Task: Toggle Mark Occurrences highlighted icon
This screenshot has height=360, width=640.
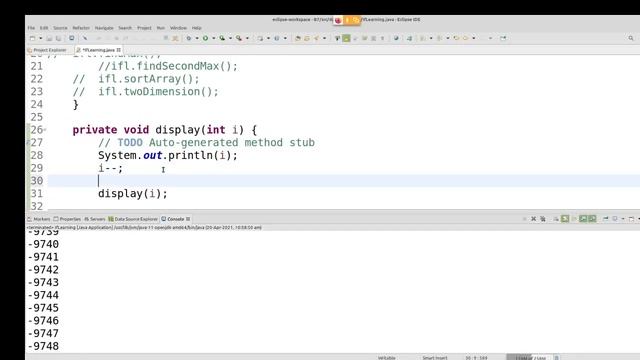Action: coord(346,38)
